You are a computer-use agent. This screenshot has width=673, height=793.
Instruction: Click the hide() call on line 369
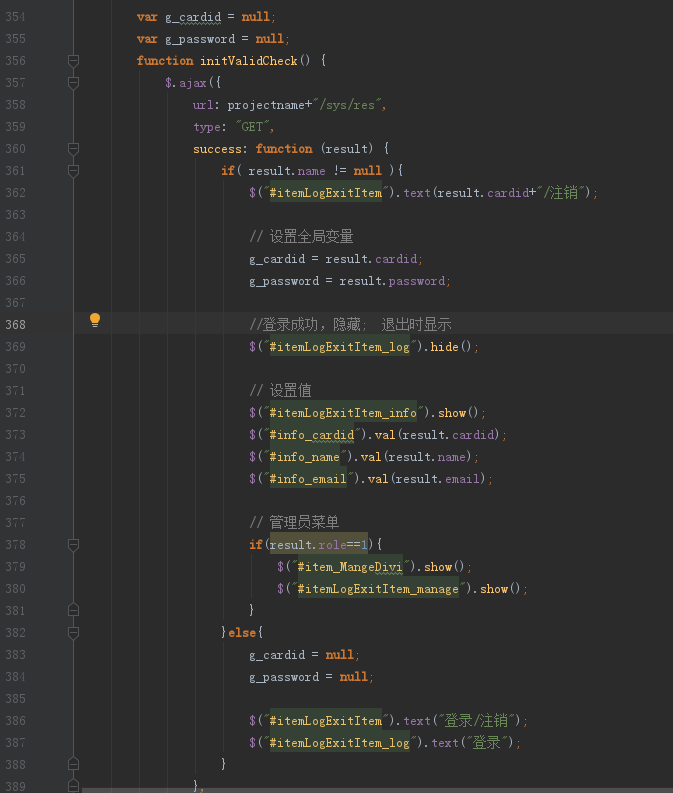[451, 347]
